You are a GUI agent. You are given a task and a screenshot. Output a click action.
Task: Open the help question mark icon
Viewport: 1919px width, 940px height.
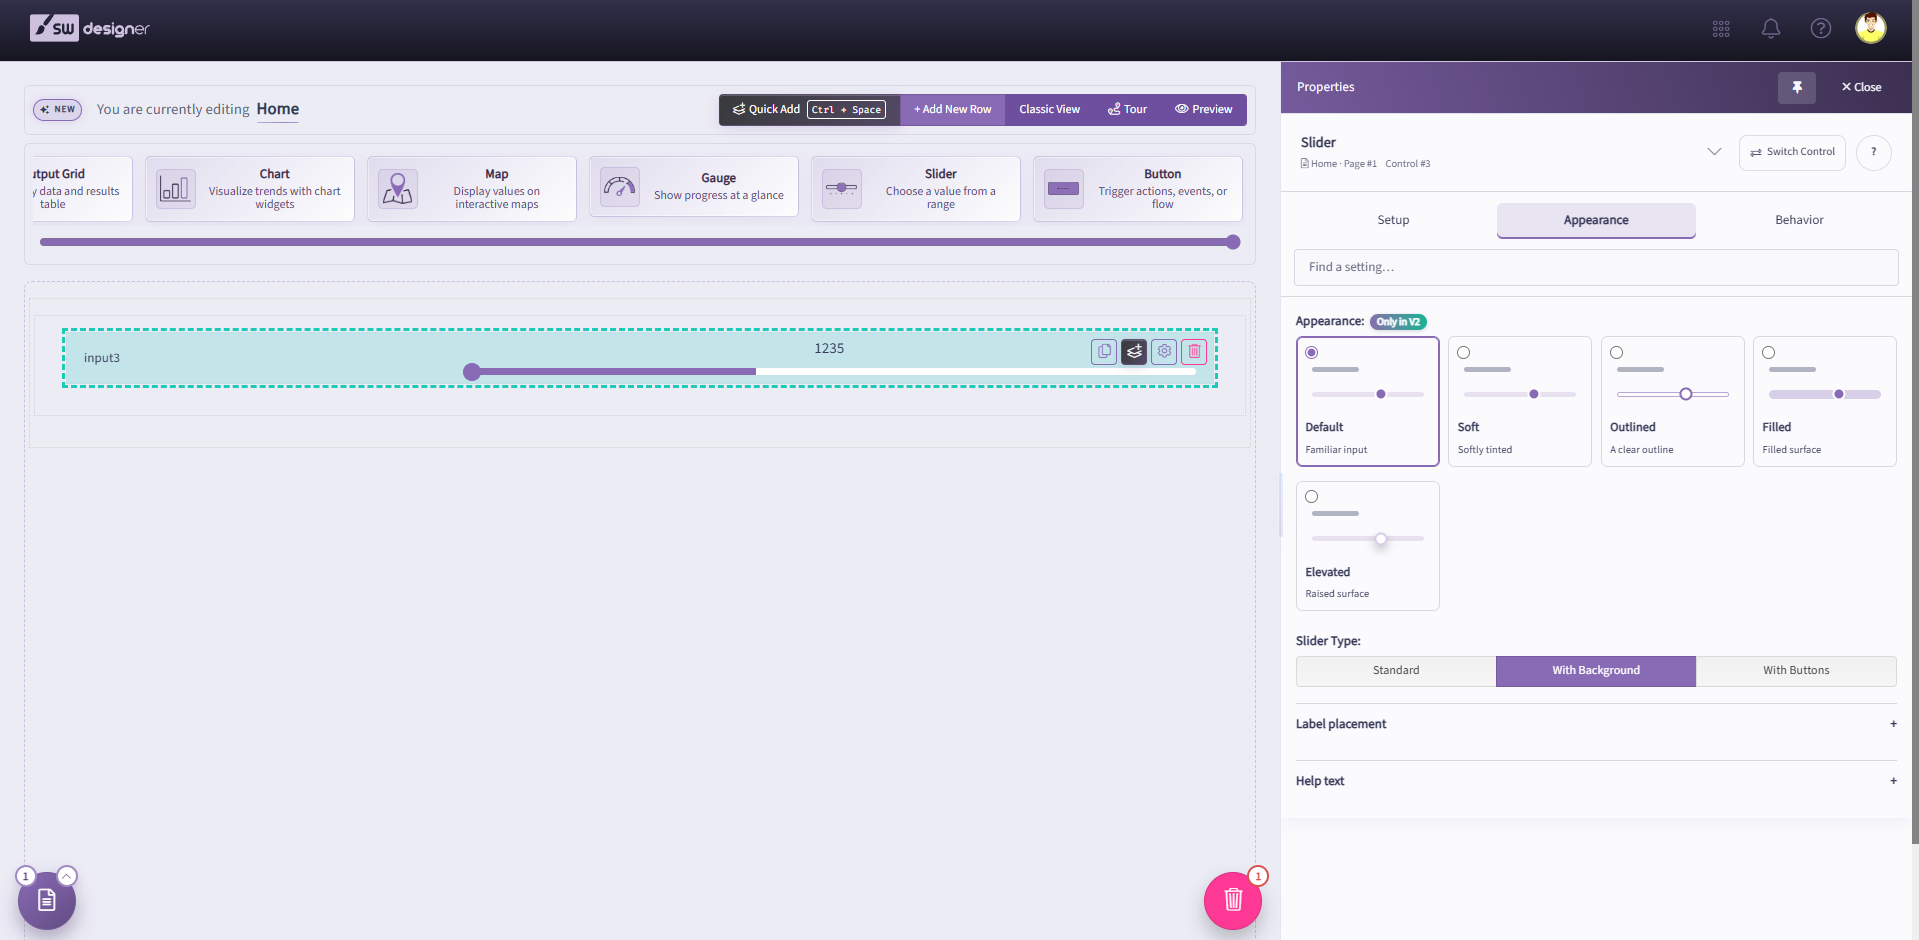click(x=1821, y=29)
